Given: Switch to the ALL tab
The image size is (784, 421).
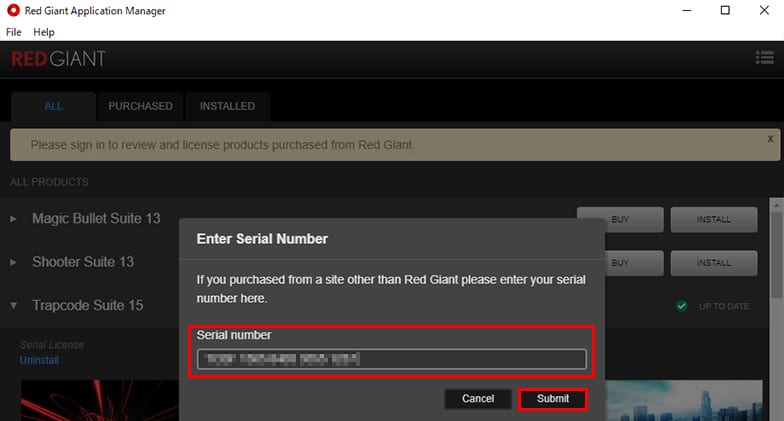Looking at the screenshot, I should click(x=54, y=106).
